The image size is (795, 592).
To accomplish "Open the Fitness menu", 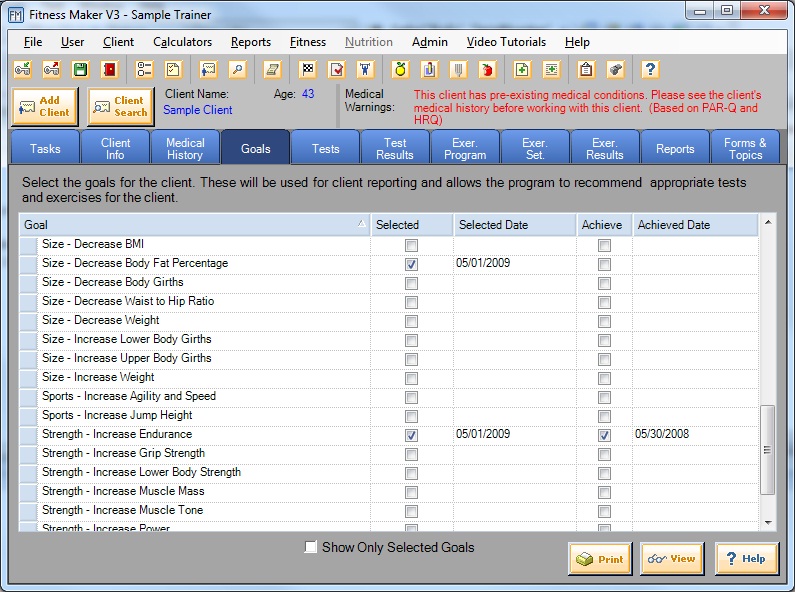I will [x=308, y=42].
